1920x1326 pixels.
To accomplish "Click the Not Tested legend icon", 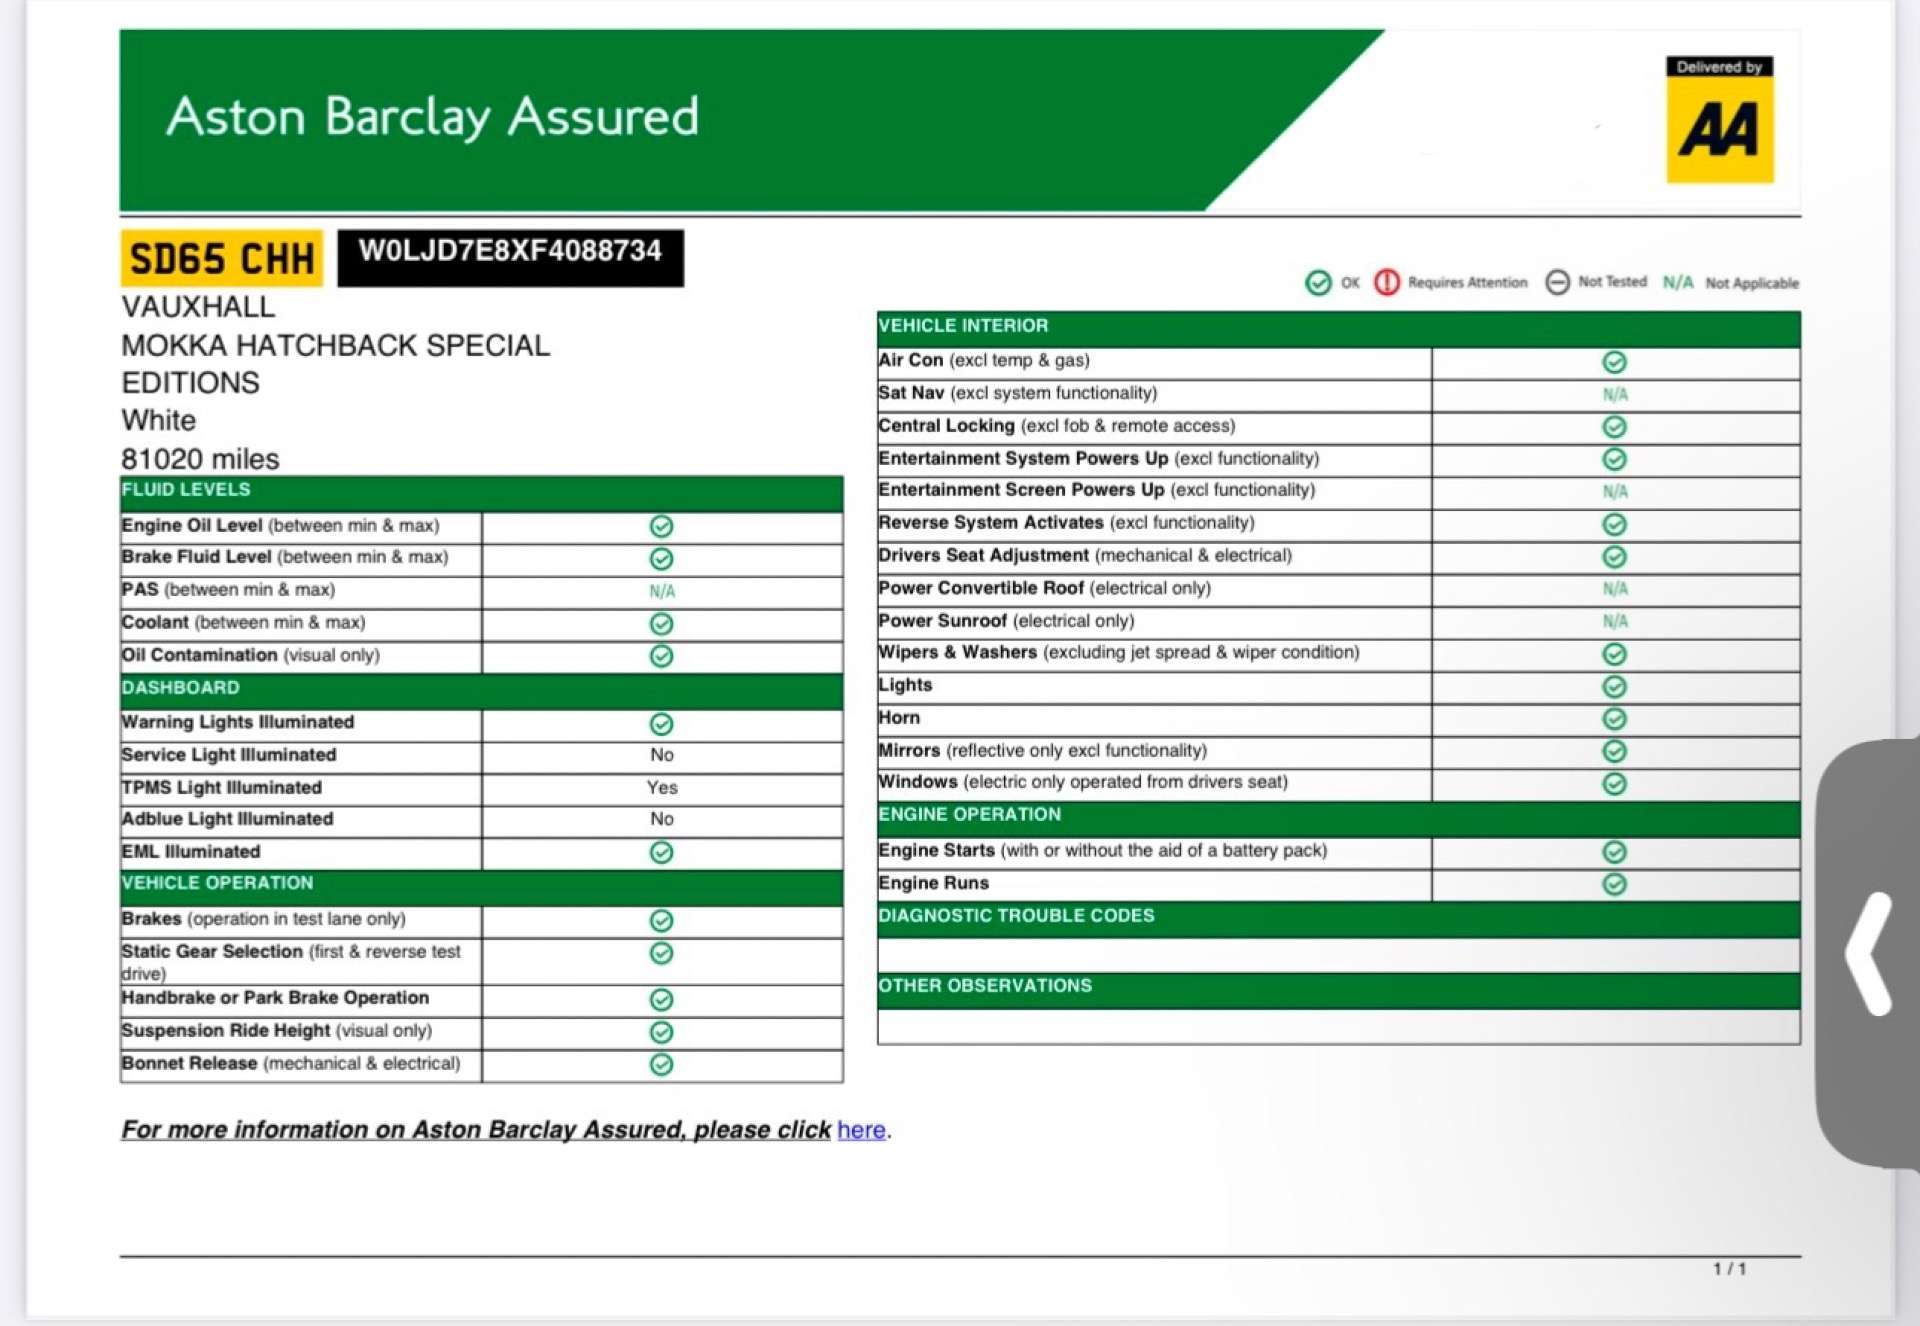I will (1557, 283).
